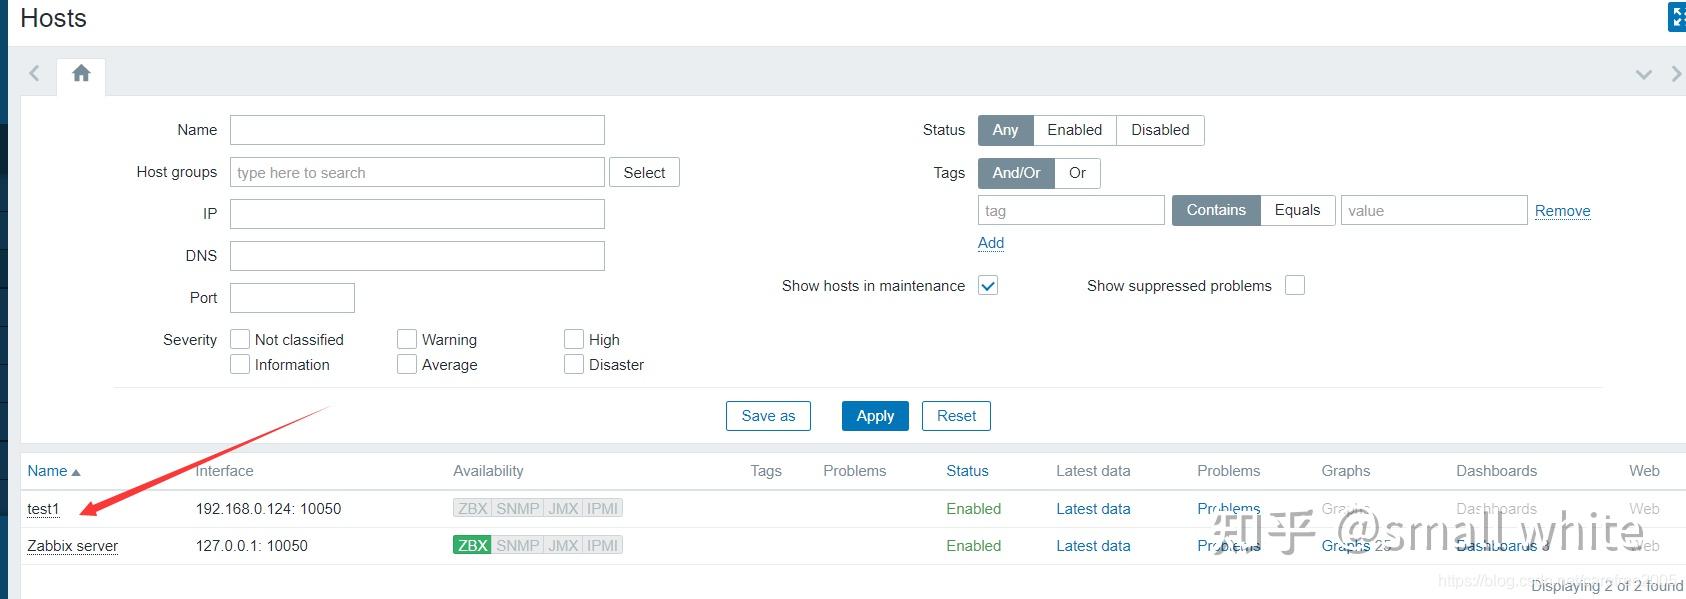Image resolution: width=1686 pixels, height=599 pixels.
Task: Open Graphs link for Zabbix server
Action: coord(1346,546)
